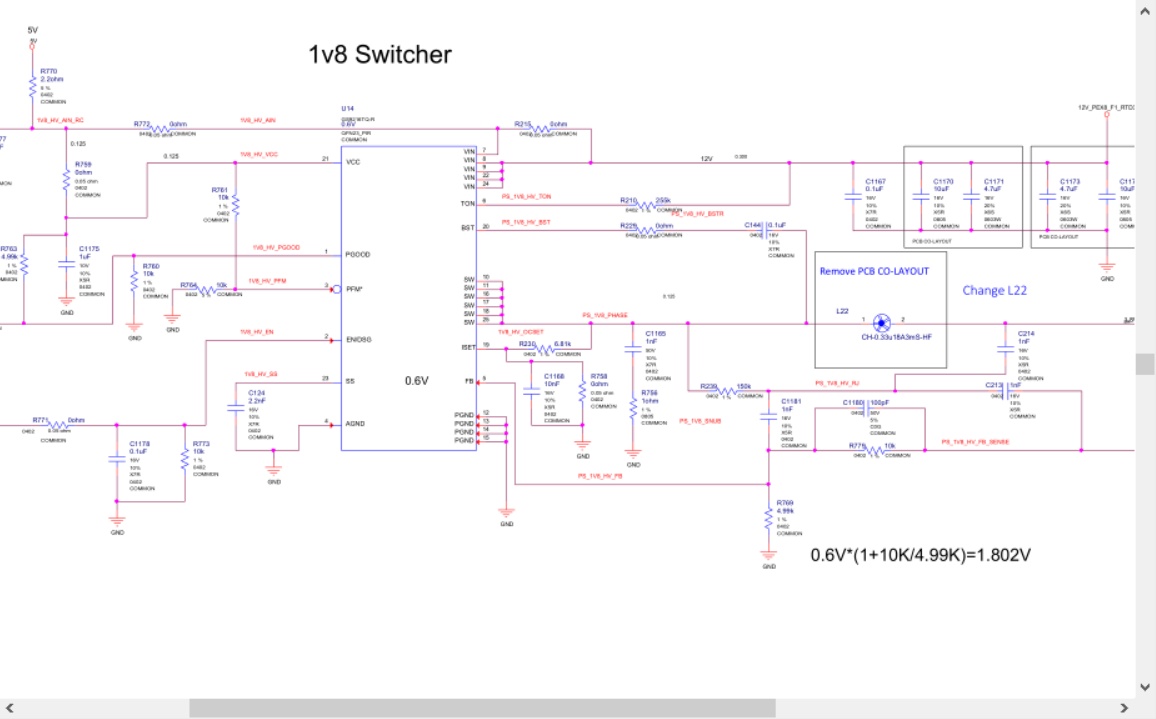Click the horizontal scrollbar thumb
Screen dimensions: 1156x719
coord(482,708)
